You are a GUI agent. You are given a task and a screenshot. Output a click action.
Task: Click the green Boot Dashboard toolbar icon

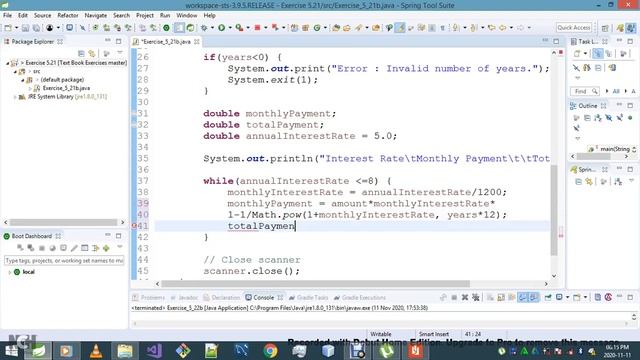pyautogui.click(x=167, y=28)
